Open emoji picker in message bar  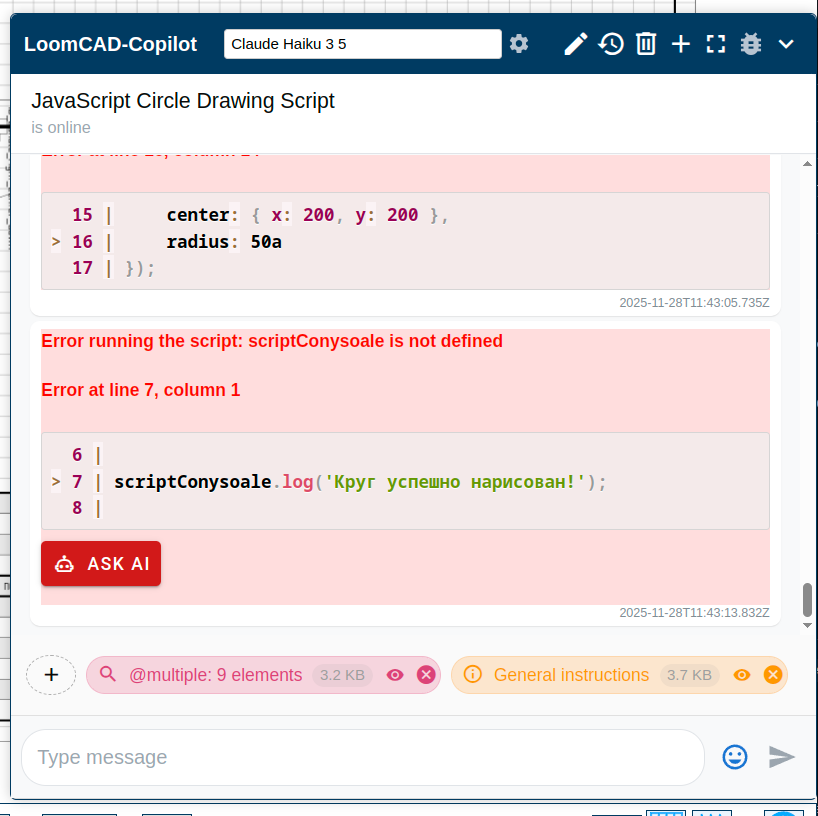(734, 757)
